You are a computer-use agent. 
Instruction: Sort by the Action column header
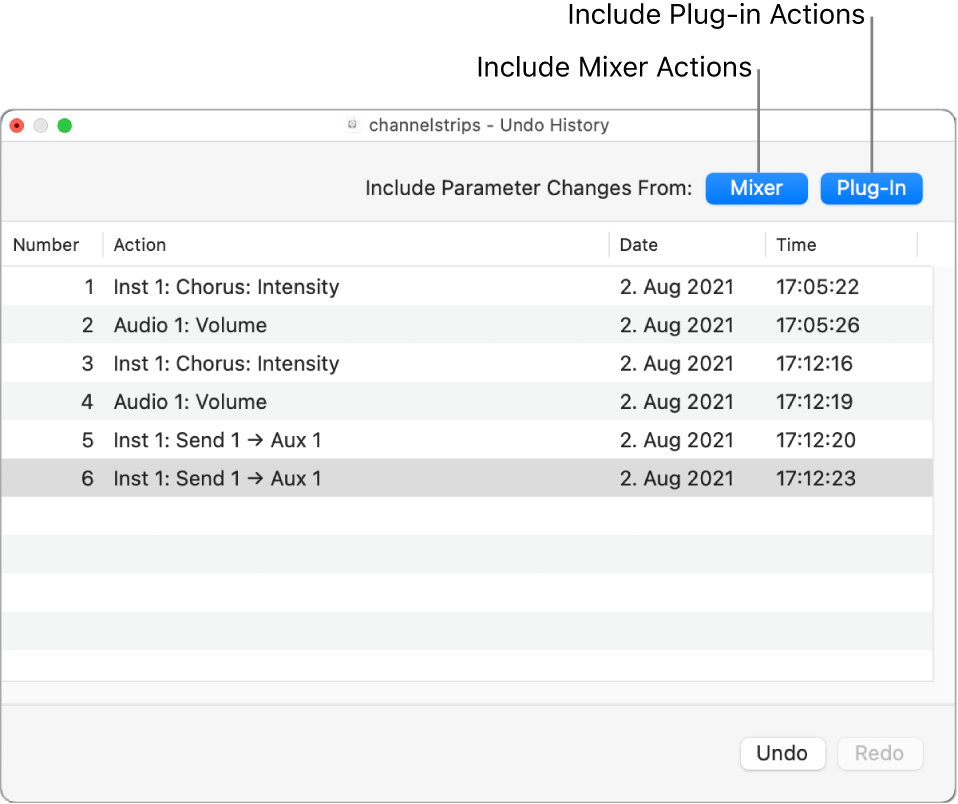[x=139, y=245]
